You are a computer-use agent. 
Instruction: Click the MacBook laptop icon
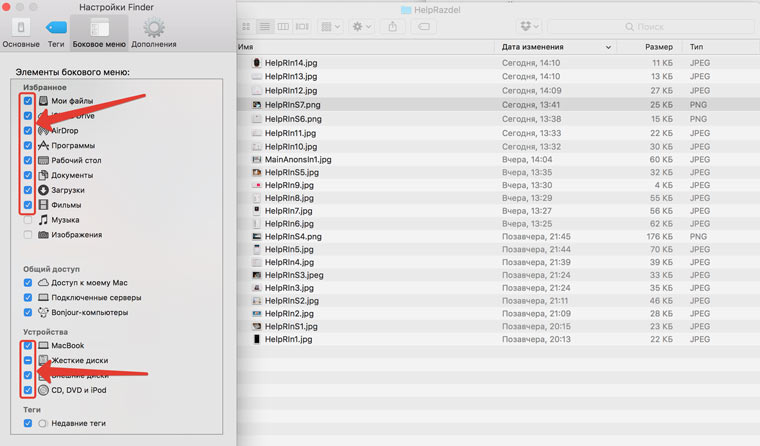pyautogui.click(x=43, y=346)
